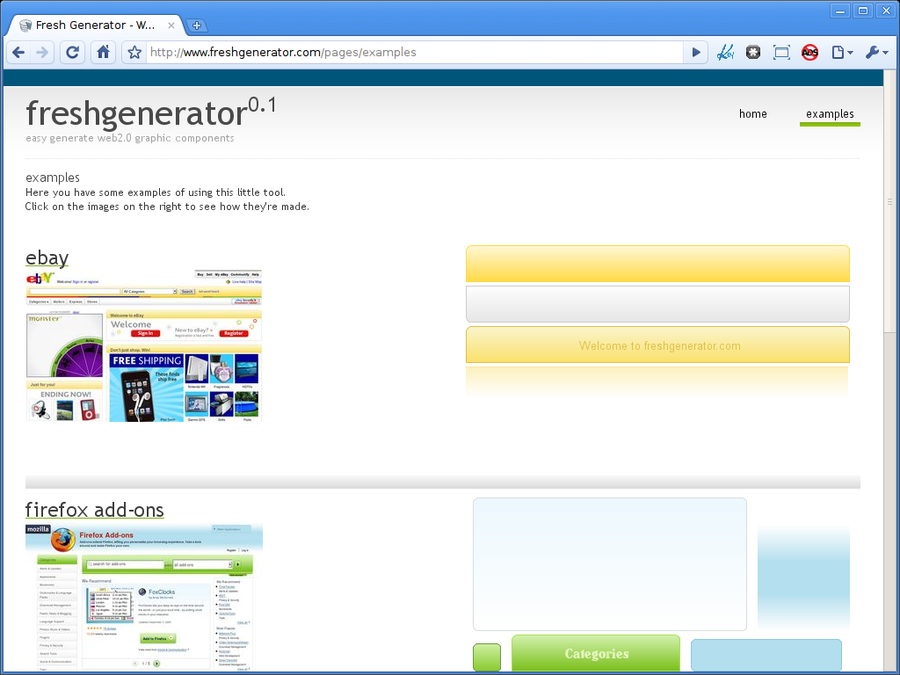Open a new browser tab

pos(196,25)
